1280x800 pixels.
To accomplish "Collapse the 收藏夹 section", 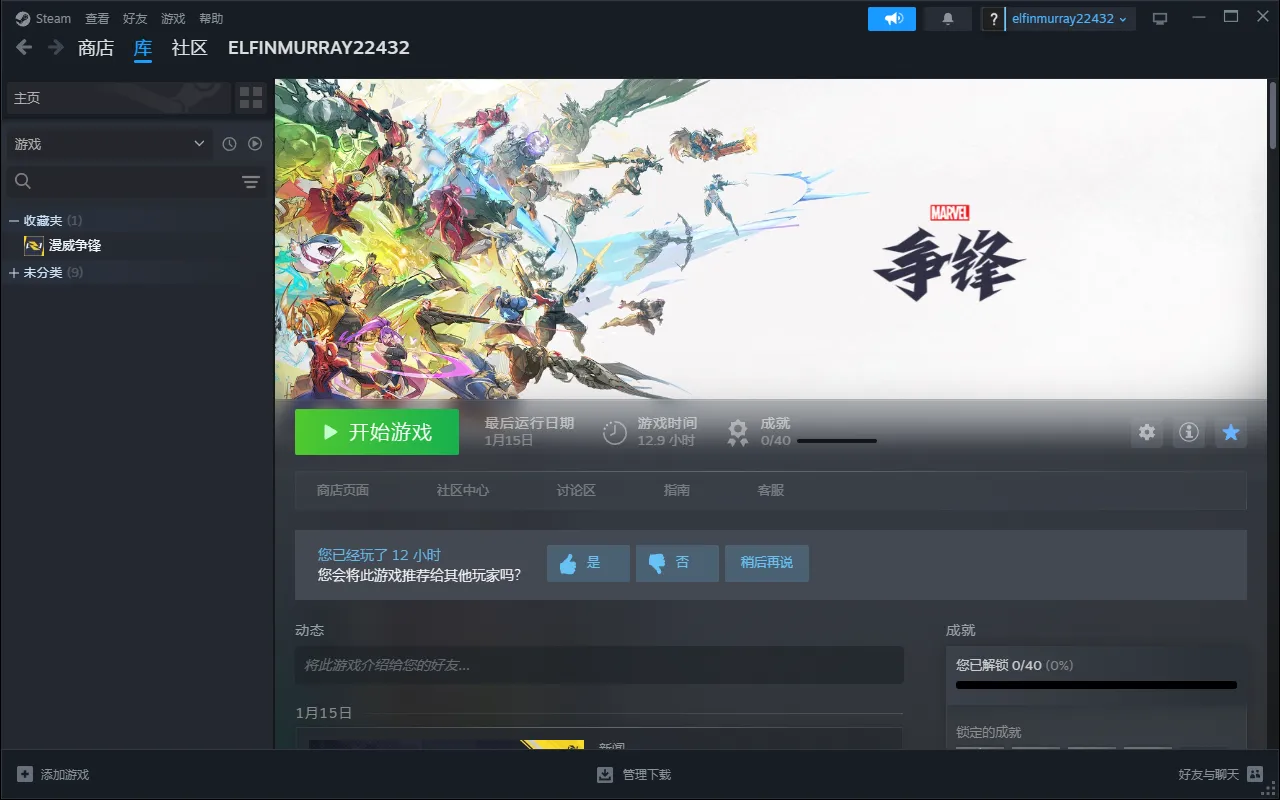I will 14,220.
